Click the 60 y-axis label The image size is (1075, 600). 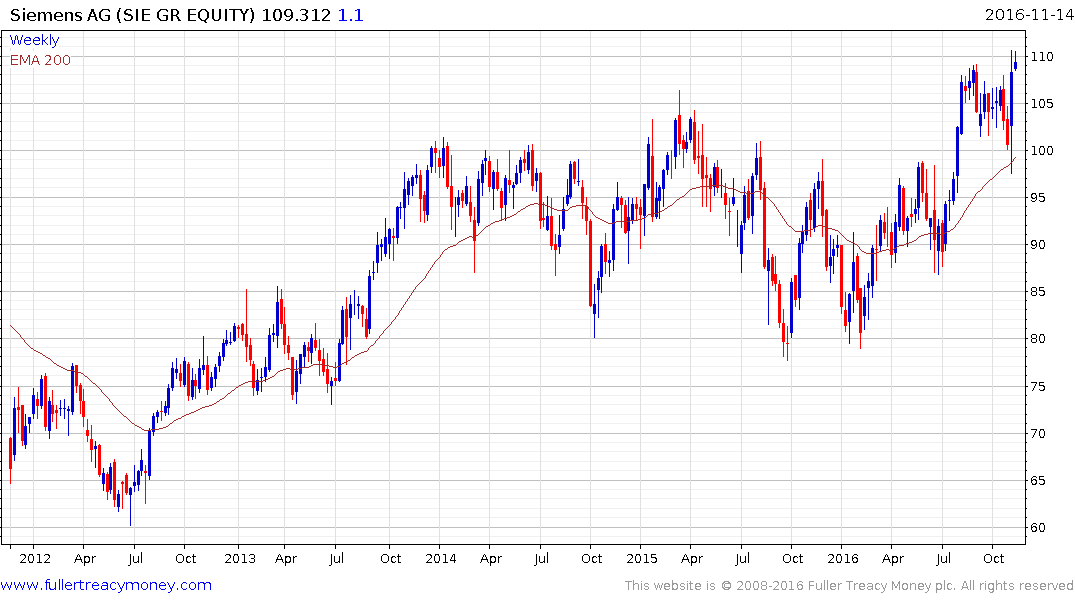tap(1039, 527)
